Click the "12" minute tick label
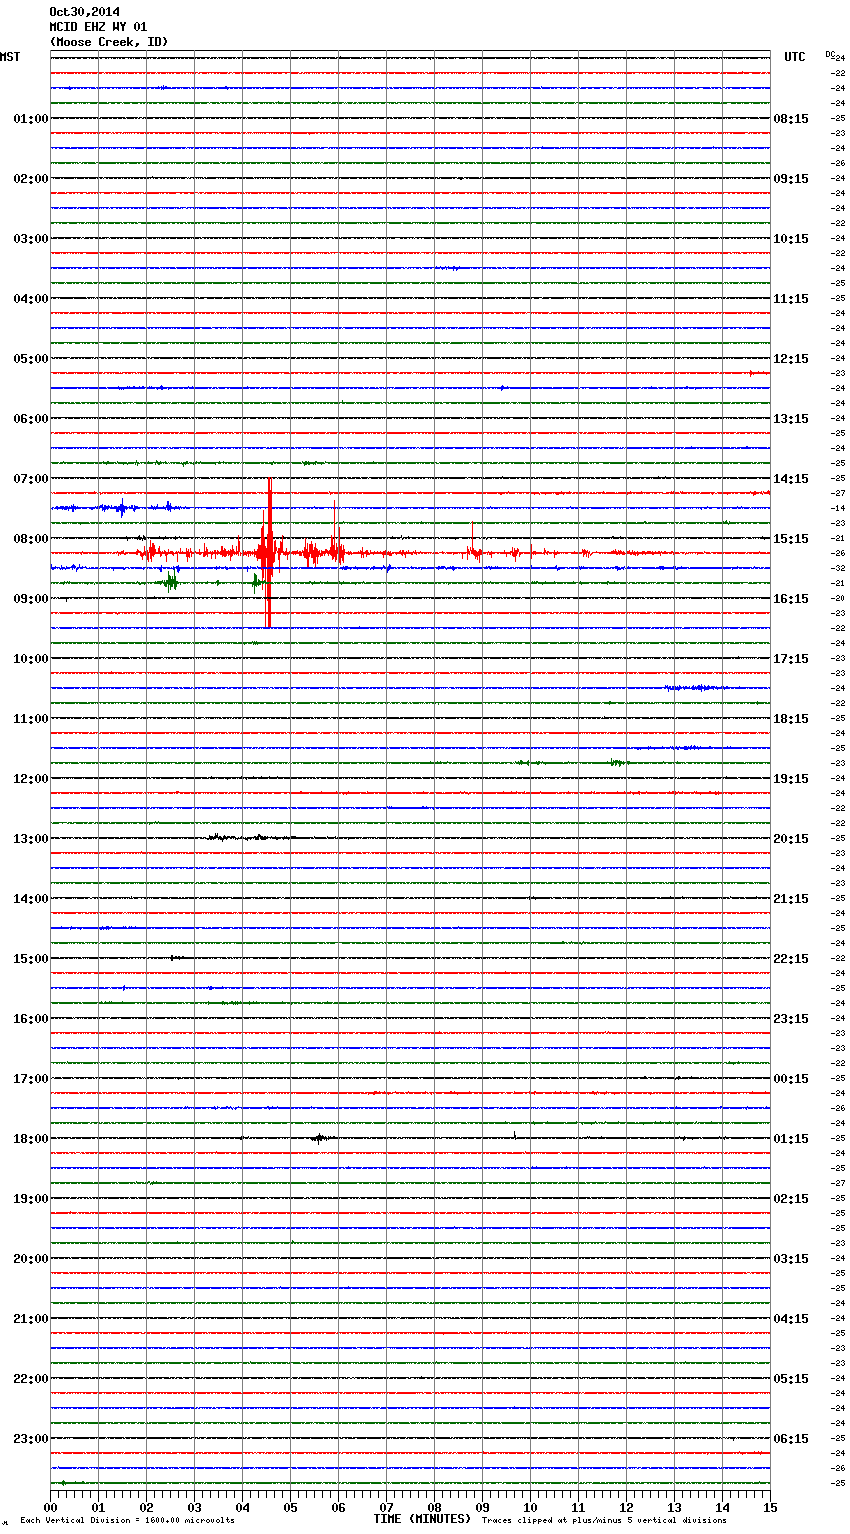The image size is (850, 1534). [626, 1508]
